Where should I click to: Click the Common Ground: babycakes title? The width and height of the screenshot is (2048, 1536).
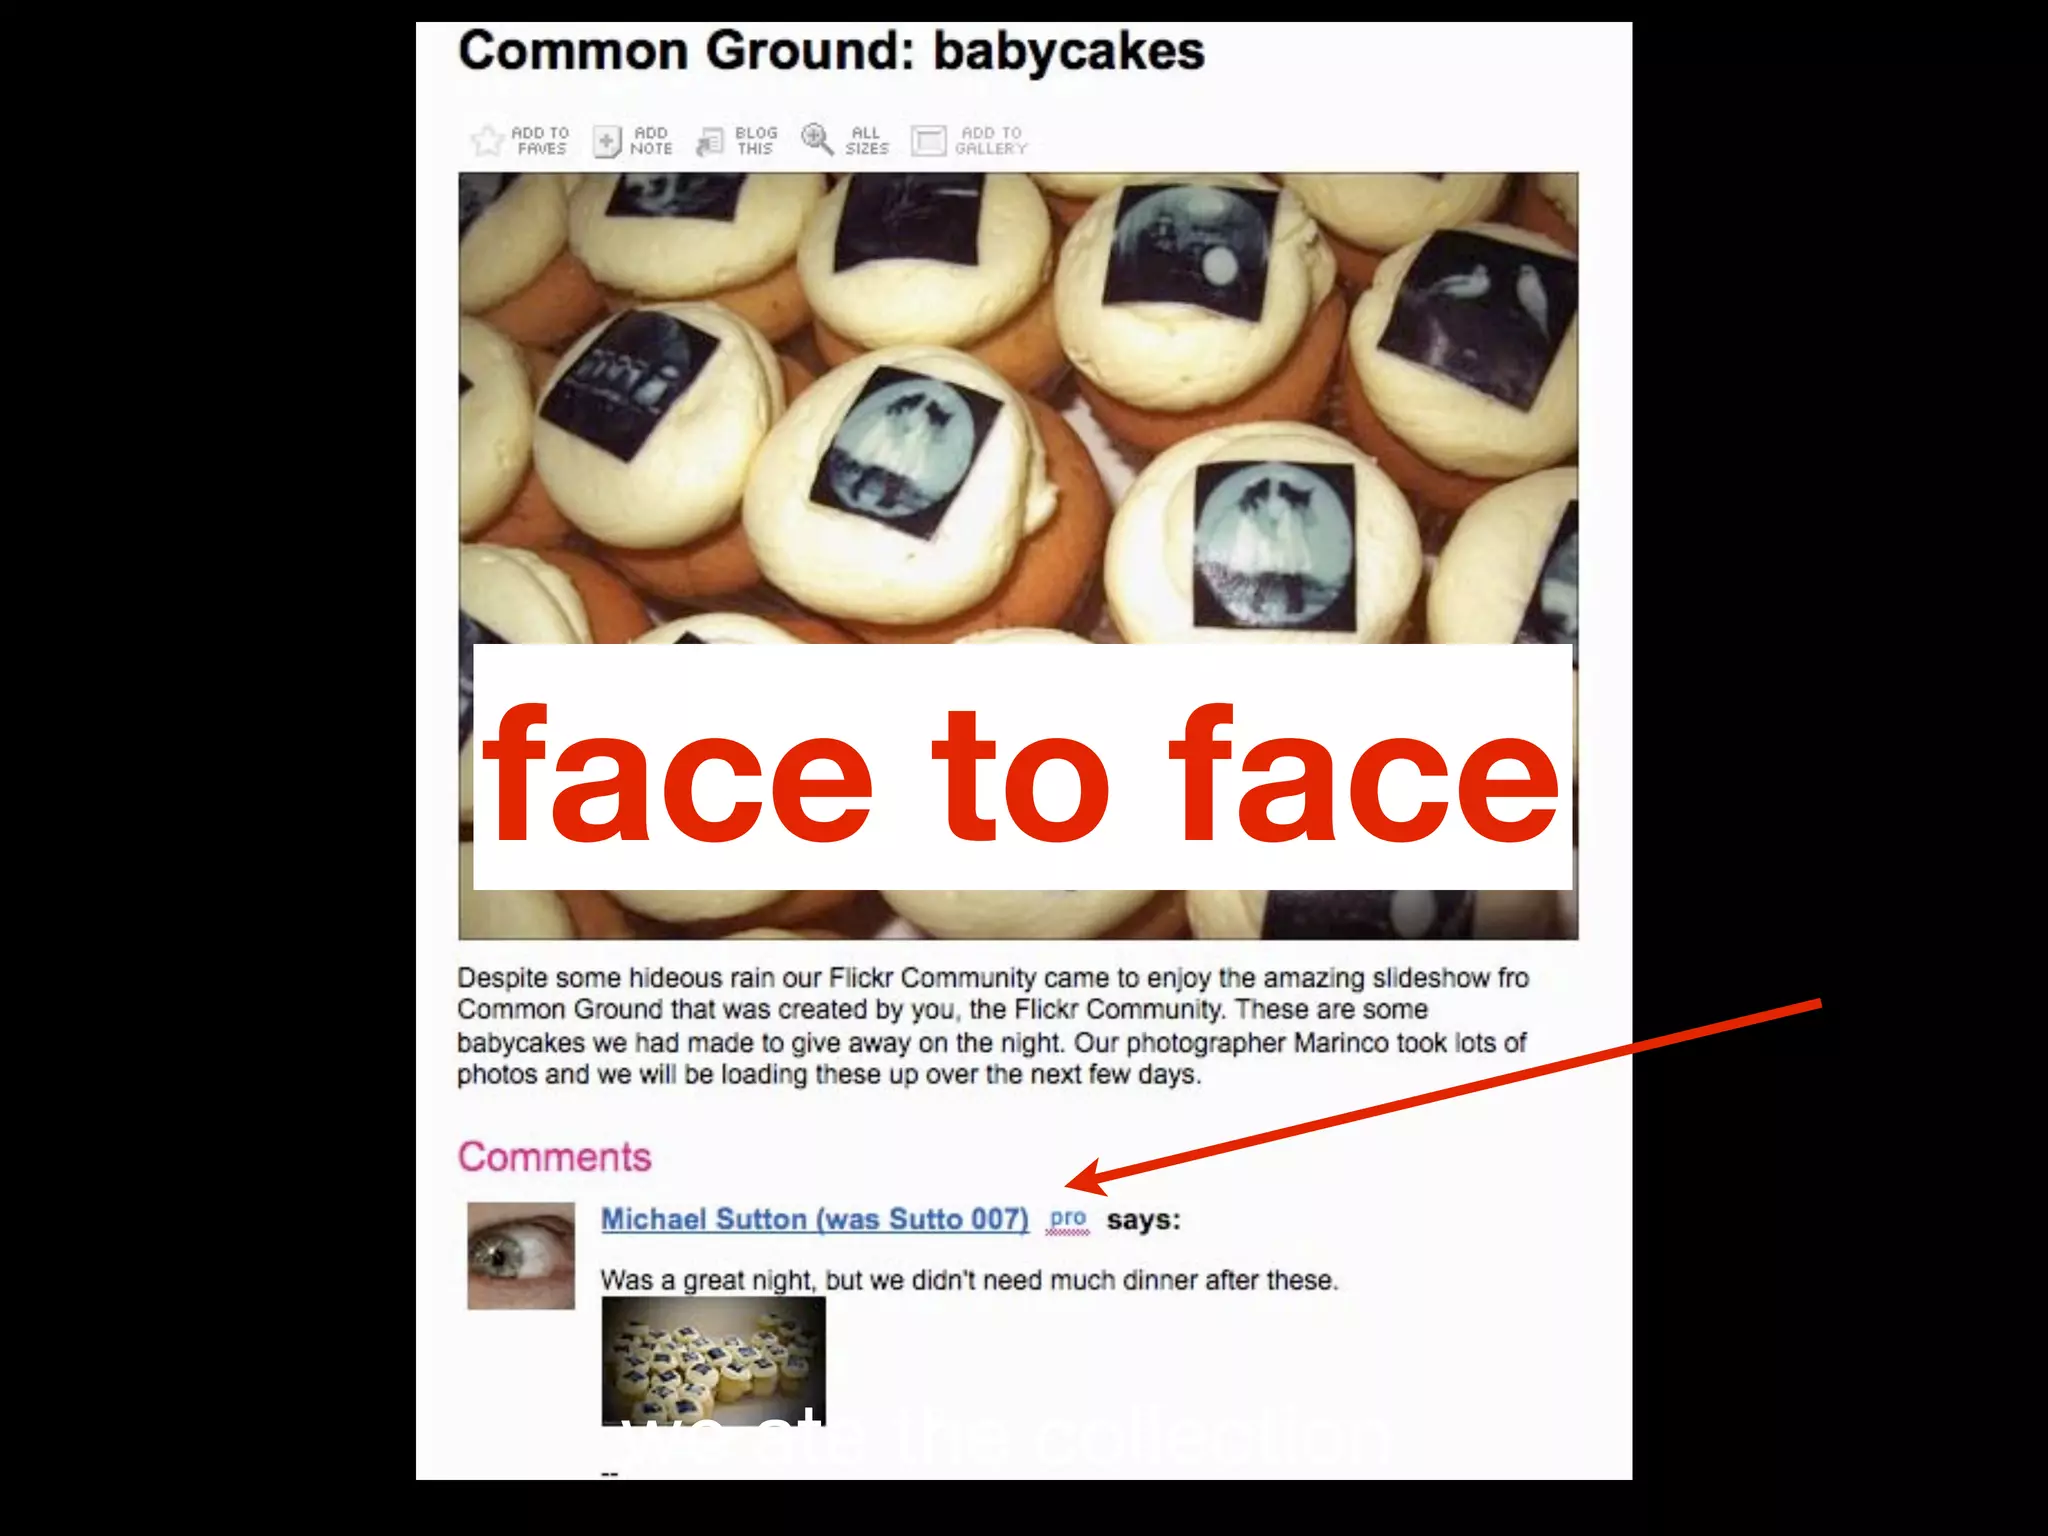pyautogui.click(x=831, y=52)
